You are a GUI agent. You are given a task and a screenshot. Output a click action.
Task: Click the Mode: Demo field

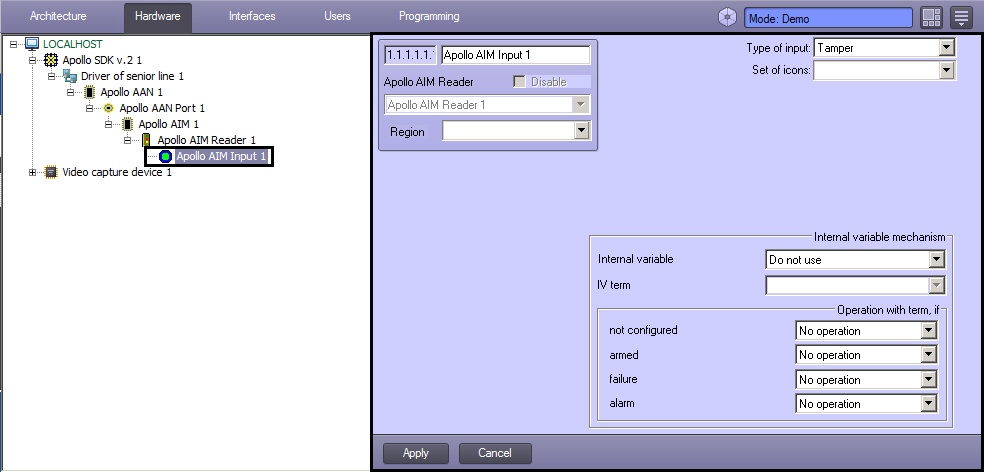(x=828, y=18)
